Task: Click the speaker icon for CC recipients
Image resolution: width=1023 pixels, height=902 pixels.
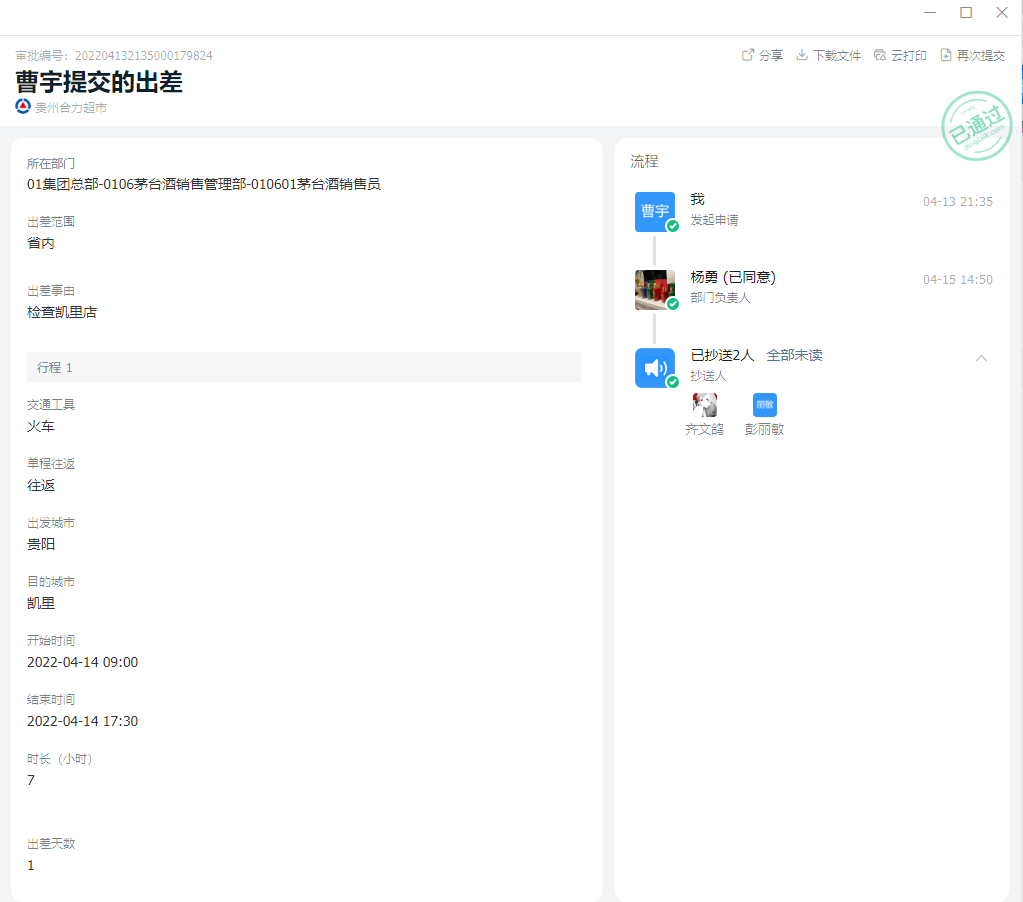Action: (x=655, y=368)
